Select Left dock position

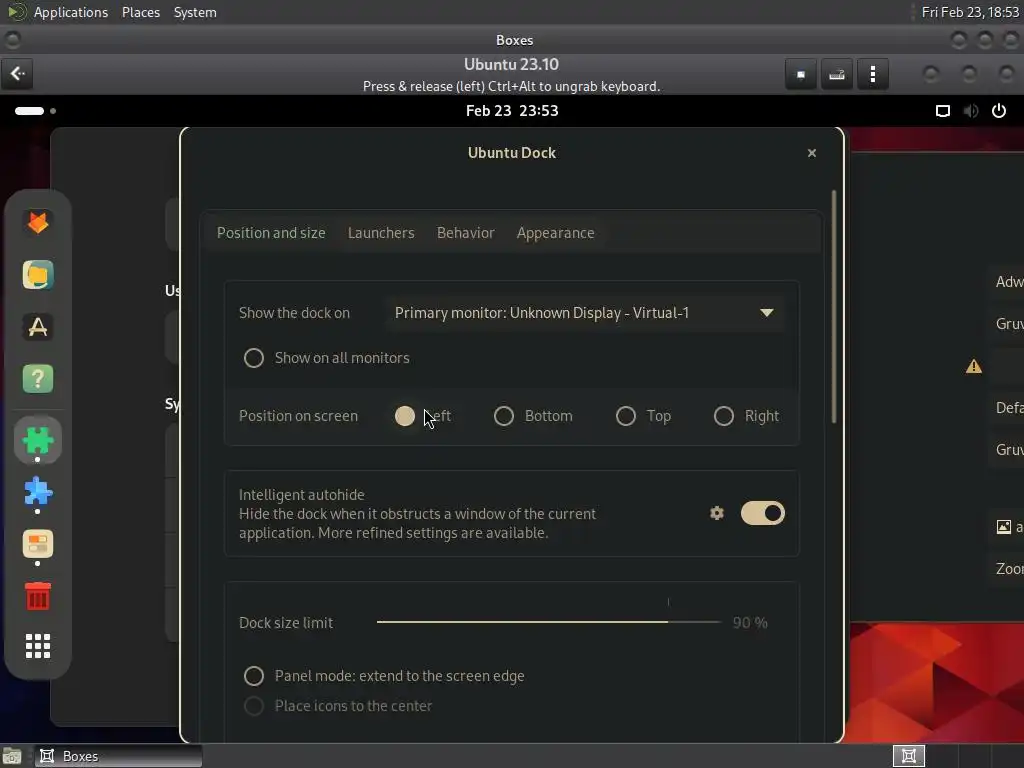coord(405,416)
